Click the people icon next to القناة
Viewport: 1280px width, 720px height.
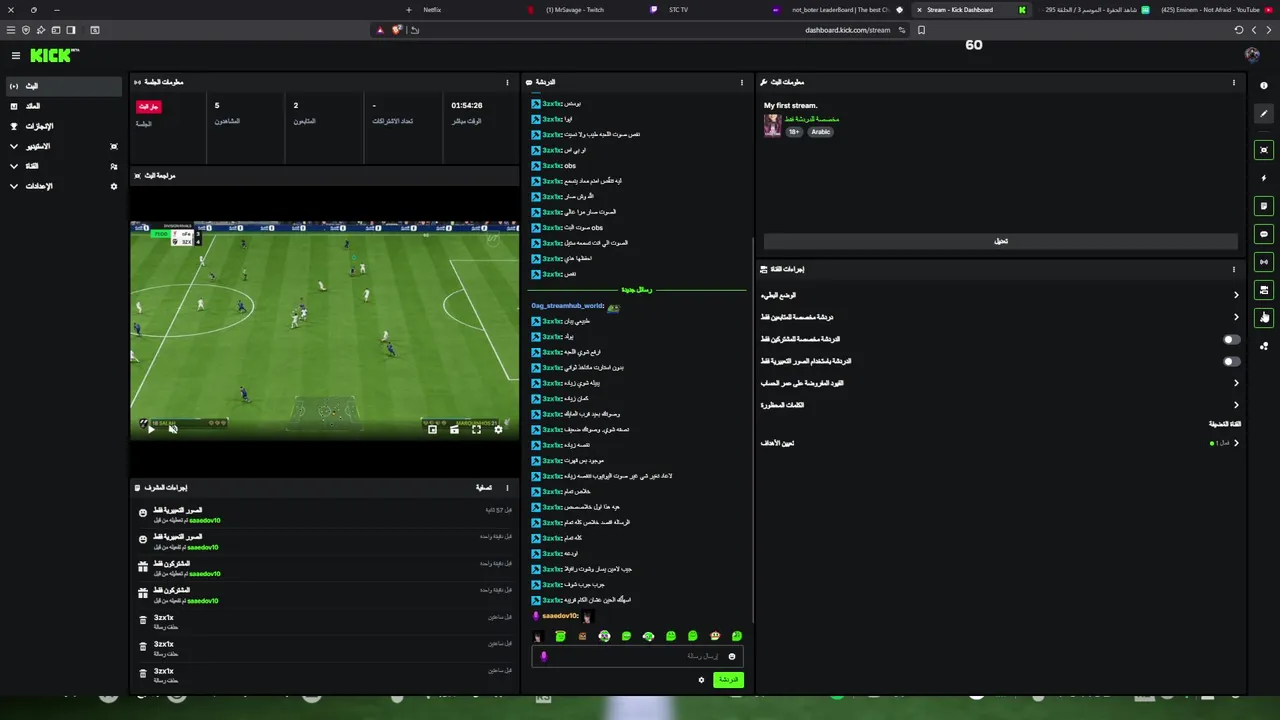tap(114, 166)
